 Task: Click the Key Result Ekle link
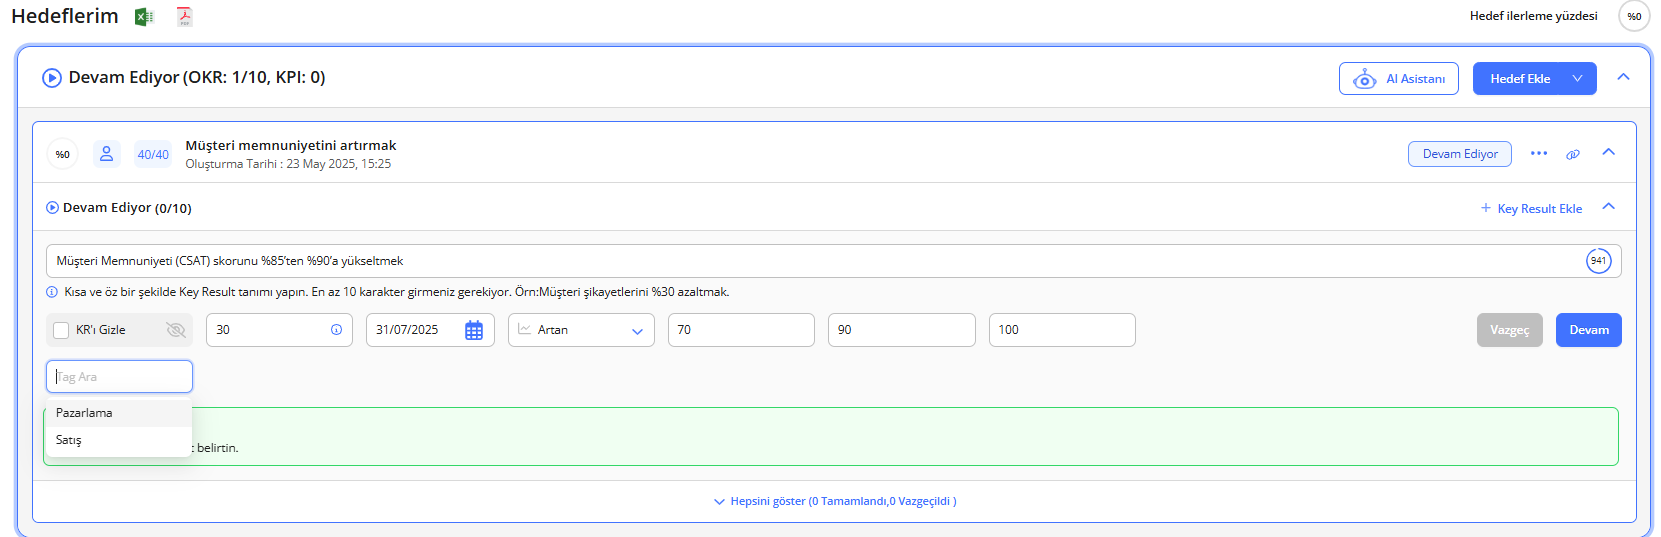pyautogui.click(x=1531, y=208)
